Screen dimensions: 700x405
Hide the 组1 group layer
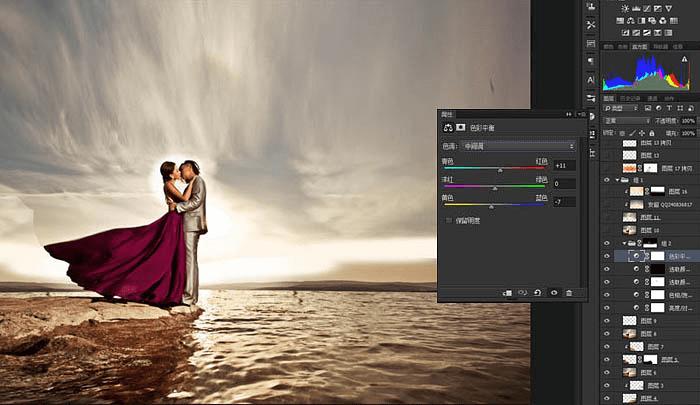click(x=606, y=180)
